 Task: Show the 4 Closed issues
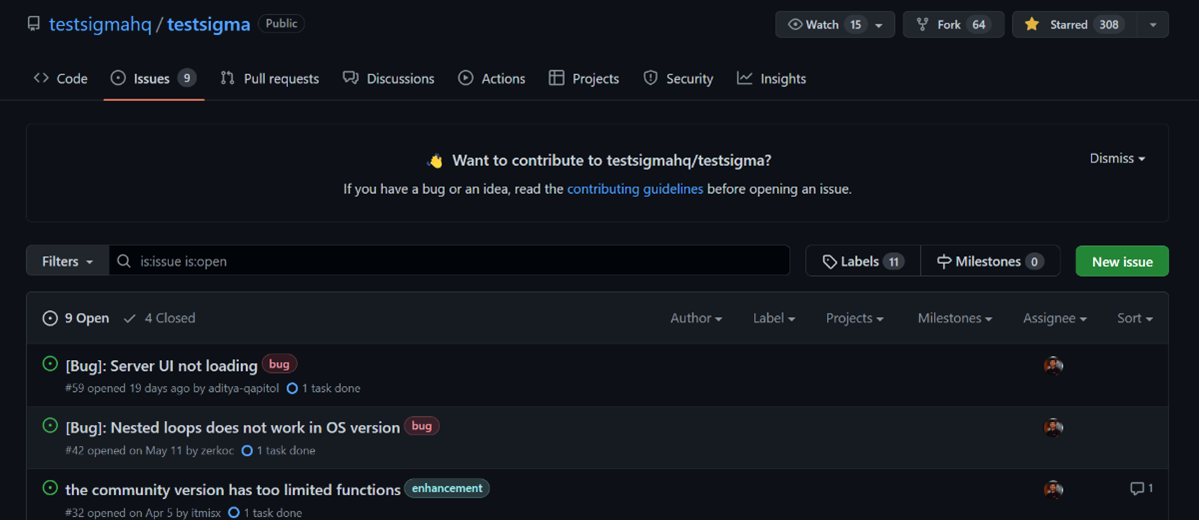tap(160, 318)
